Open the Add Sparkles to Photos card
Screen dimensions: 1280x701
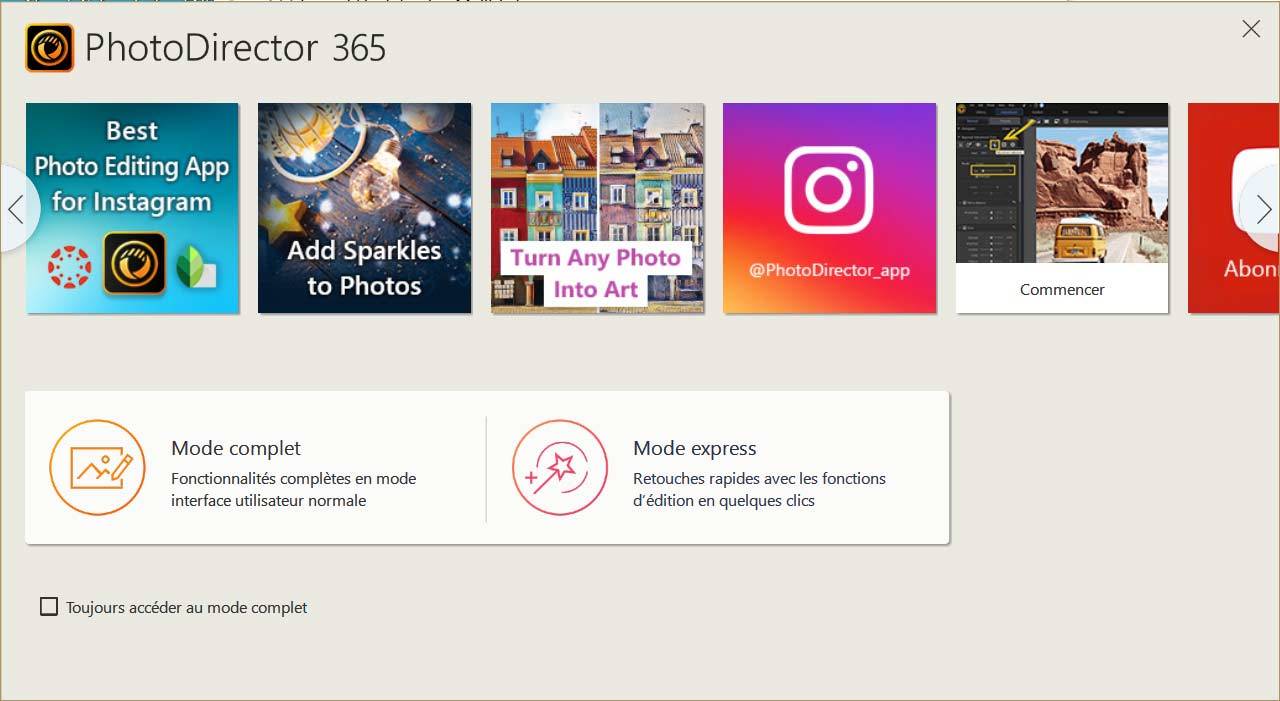tap(364, 208)
